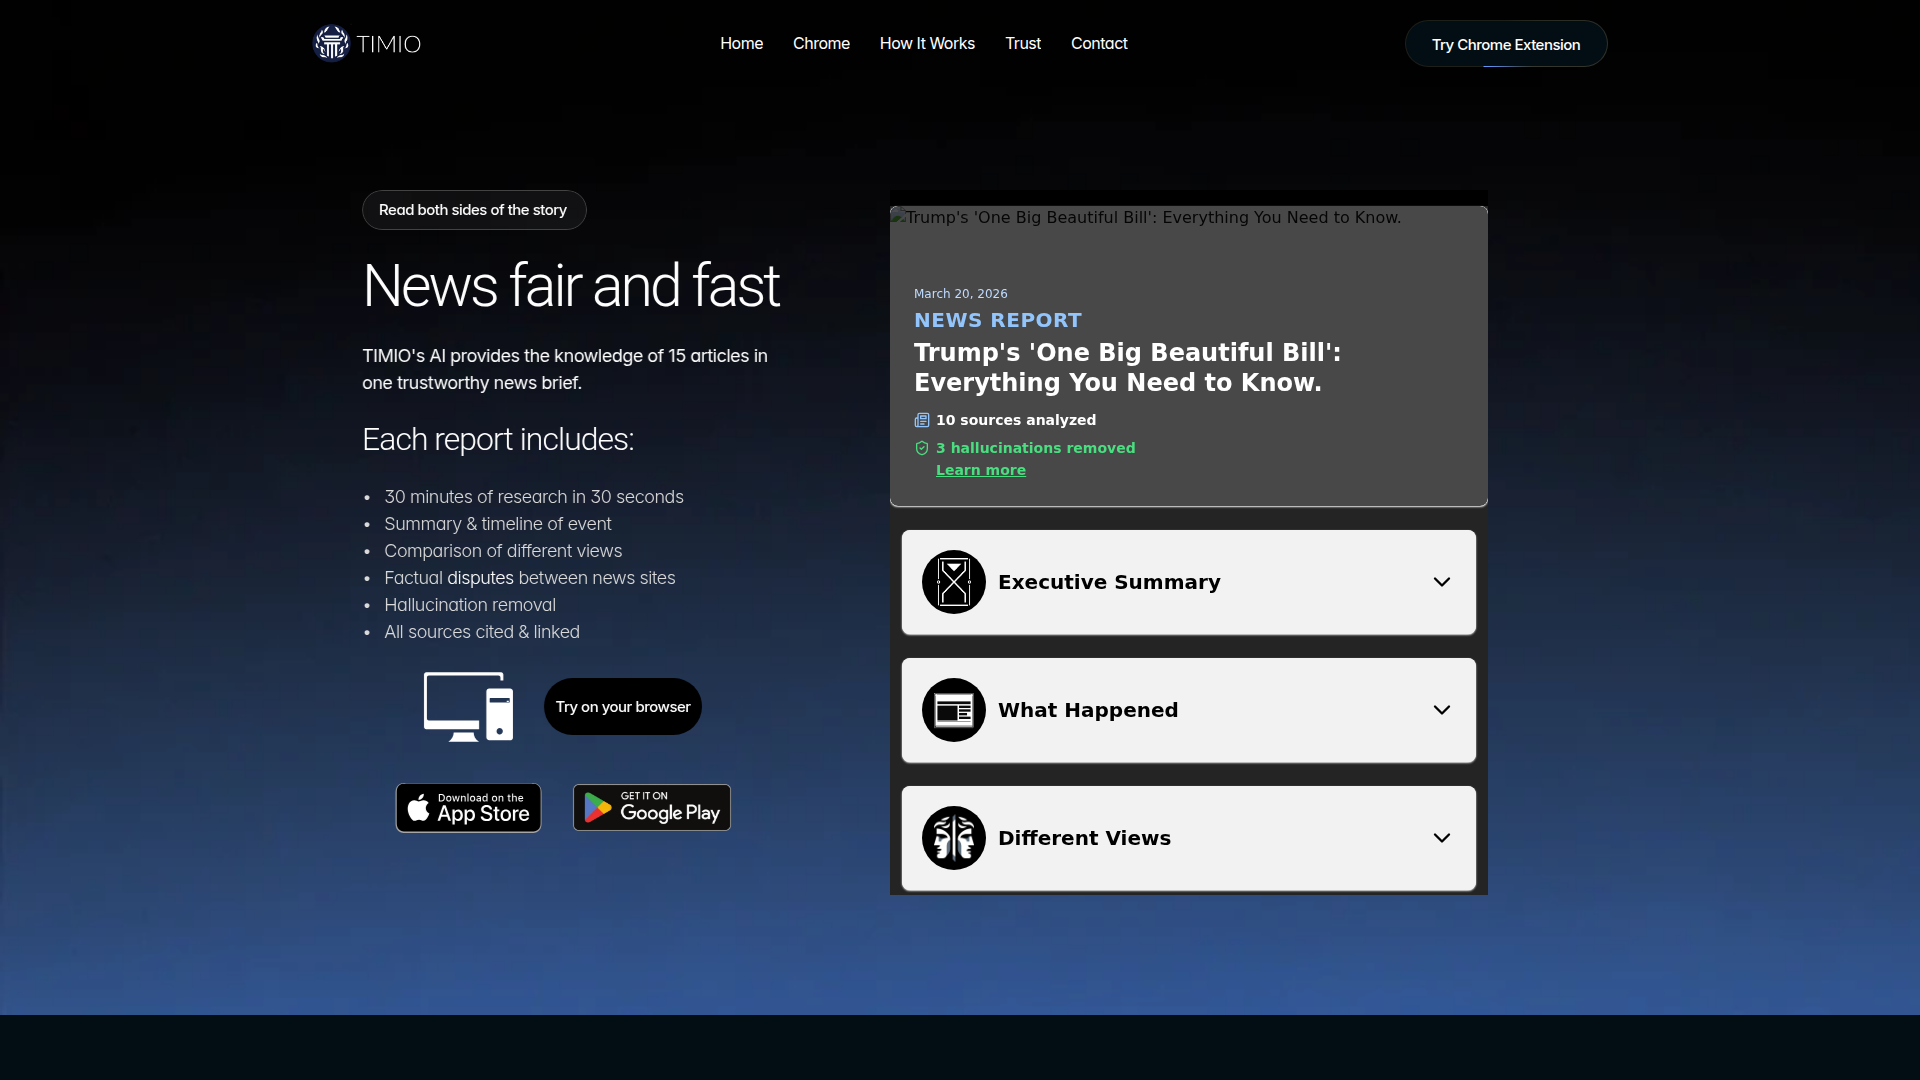This screenshot has width=1920, height=1080.
Task: Go to the Home nav item
Action: [x=741, y=43]
